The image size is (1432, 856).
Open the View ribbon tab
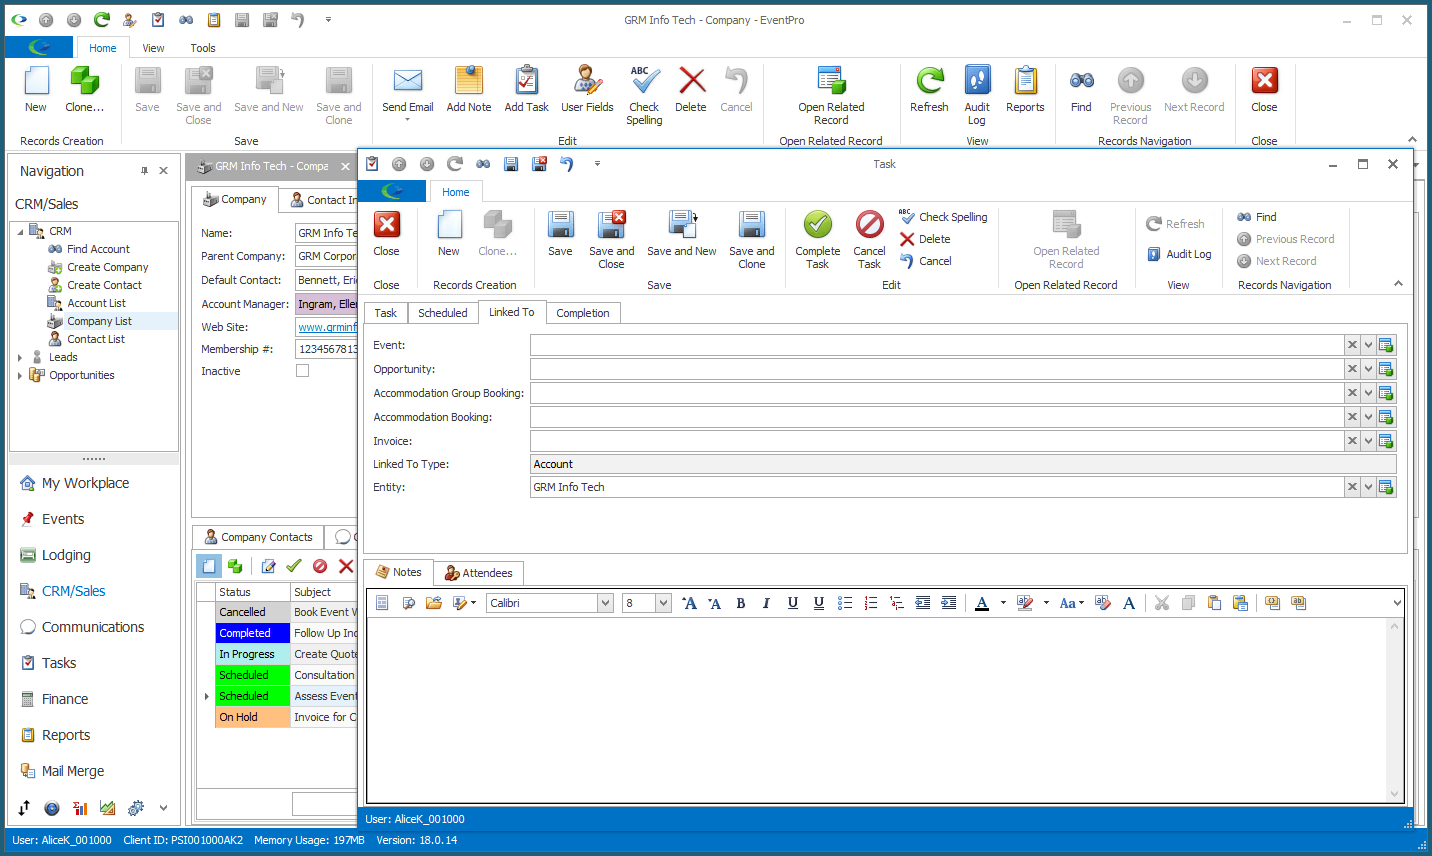(153, 48)
